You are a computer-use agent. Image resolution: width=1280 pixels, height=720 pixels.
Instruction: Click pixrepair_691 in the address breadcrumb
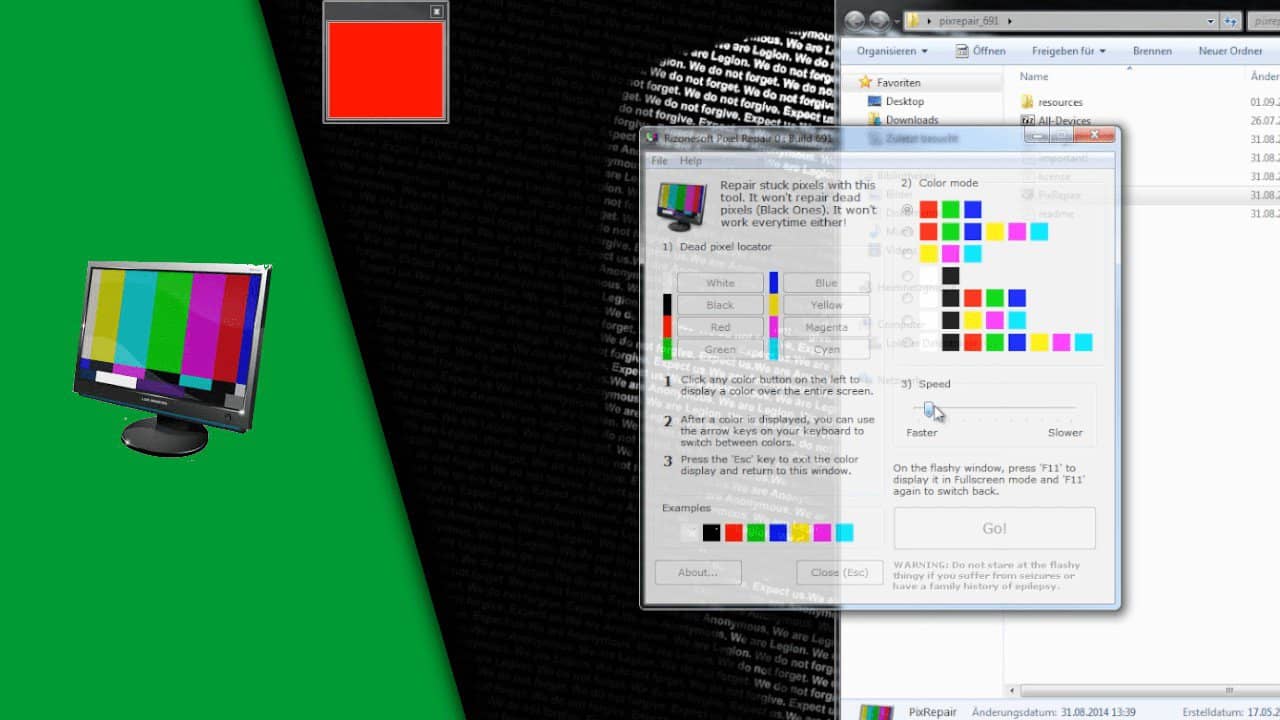coord(970,21)
